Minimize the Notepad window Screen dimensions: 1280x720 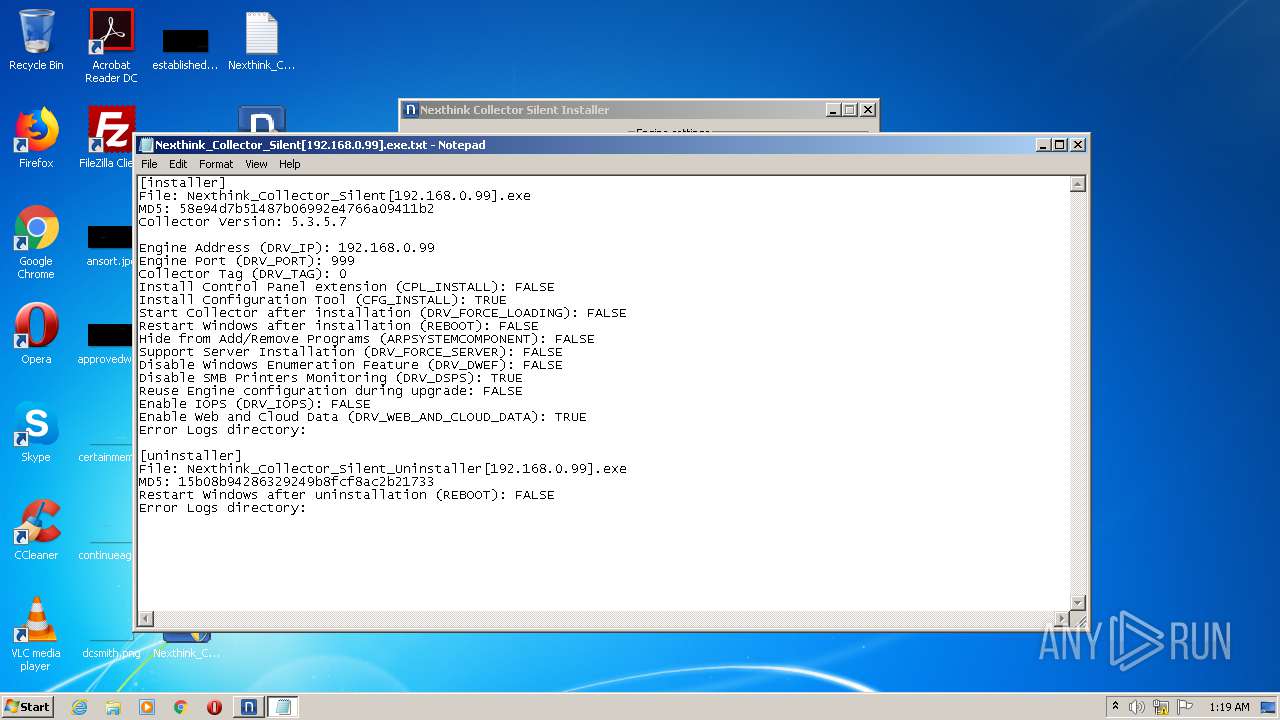(1044, 145)
